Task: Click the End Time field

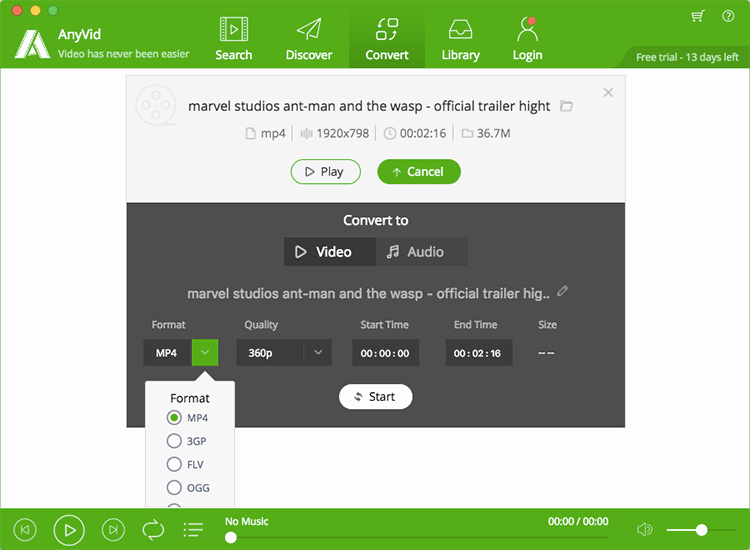Action: (x=479, y=352)
